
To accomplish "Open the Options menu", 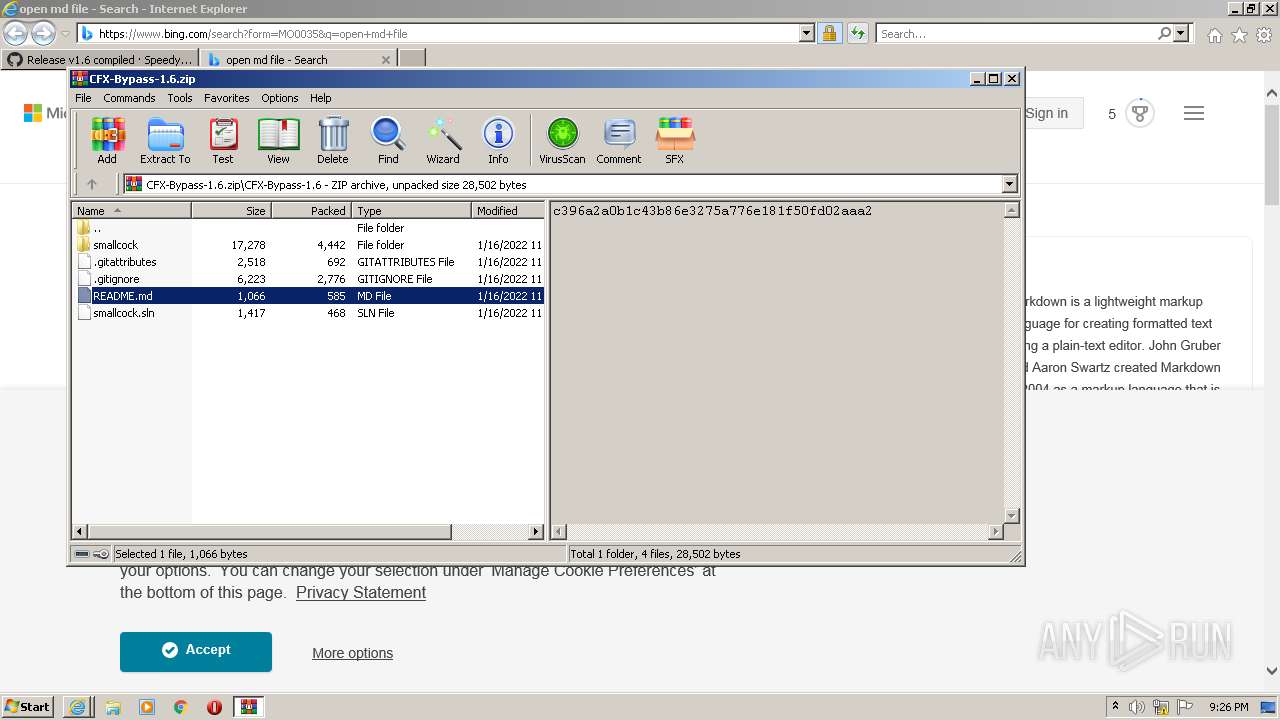I will pyautogui.click(x=280, y=98).
